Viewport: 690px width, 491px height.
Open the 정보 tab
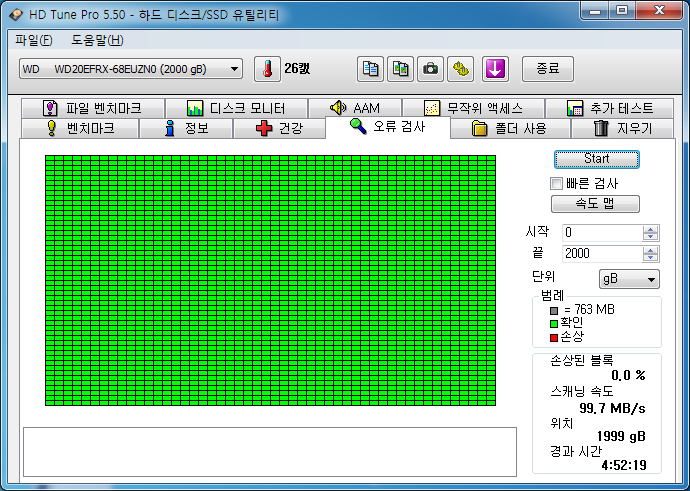186,128
